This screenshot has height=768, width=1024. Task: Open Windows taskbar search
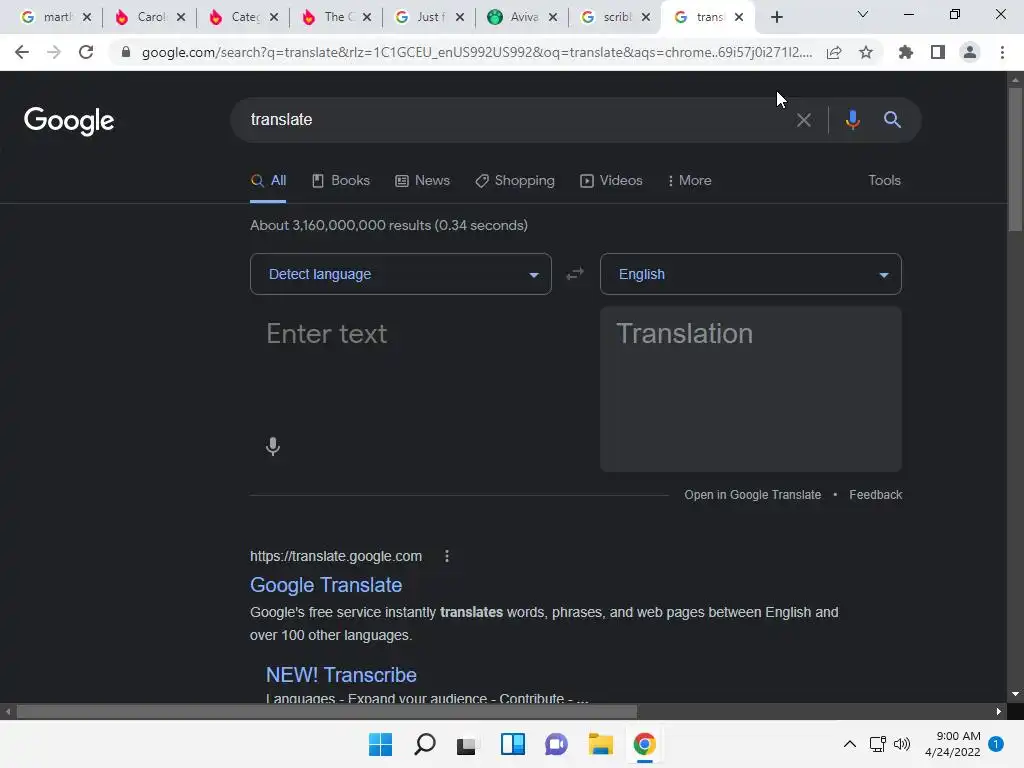coord(424,744)
